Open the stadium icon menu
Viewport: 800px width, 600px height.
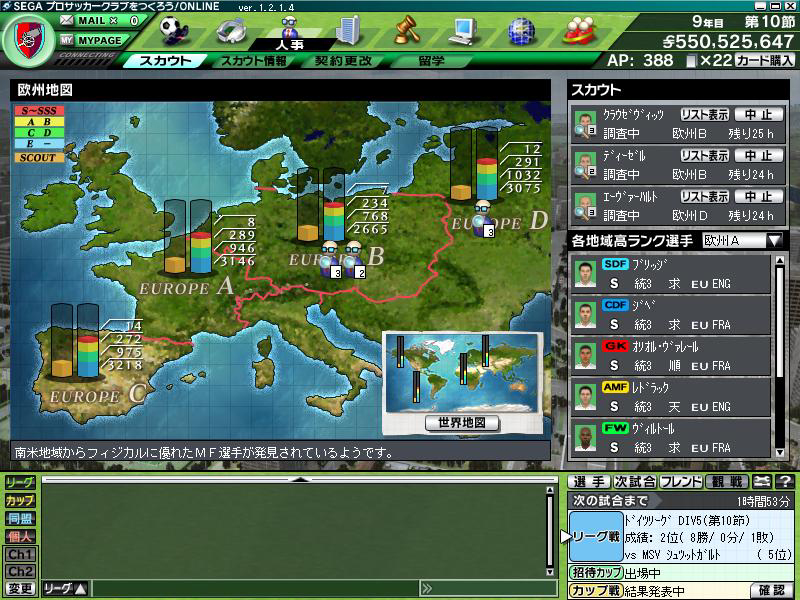click(x=234, y=30)
